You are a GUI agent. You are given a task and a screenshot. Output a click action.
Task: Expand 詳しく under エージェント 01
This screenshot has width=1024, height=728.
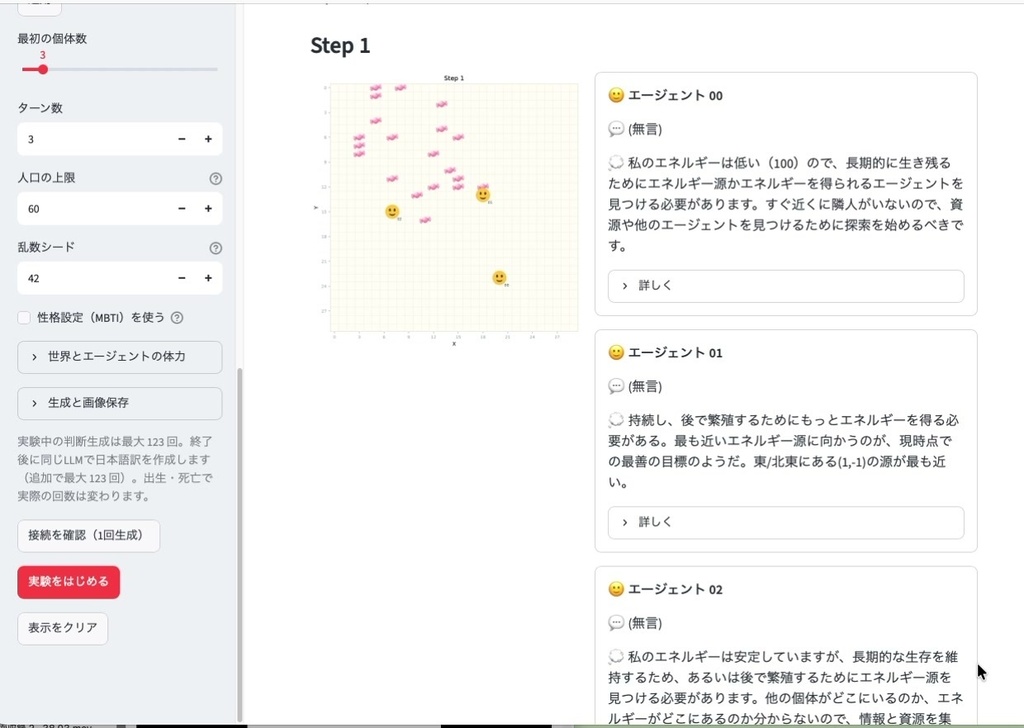click(x=786, y=522)
